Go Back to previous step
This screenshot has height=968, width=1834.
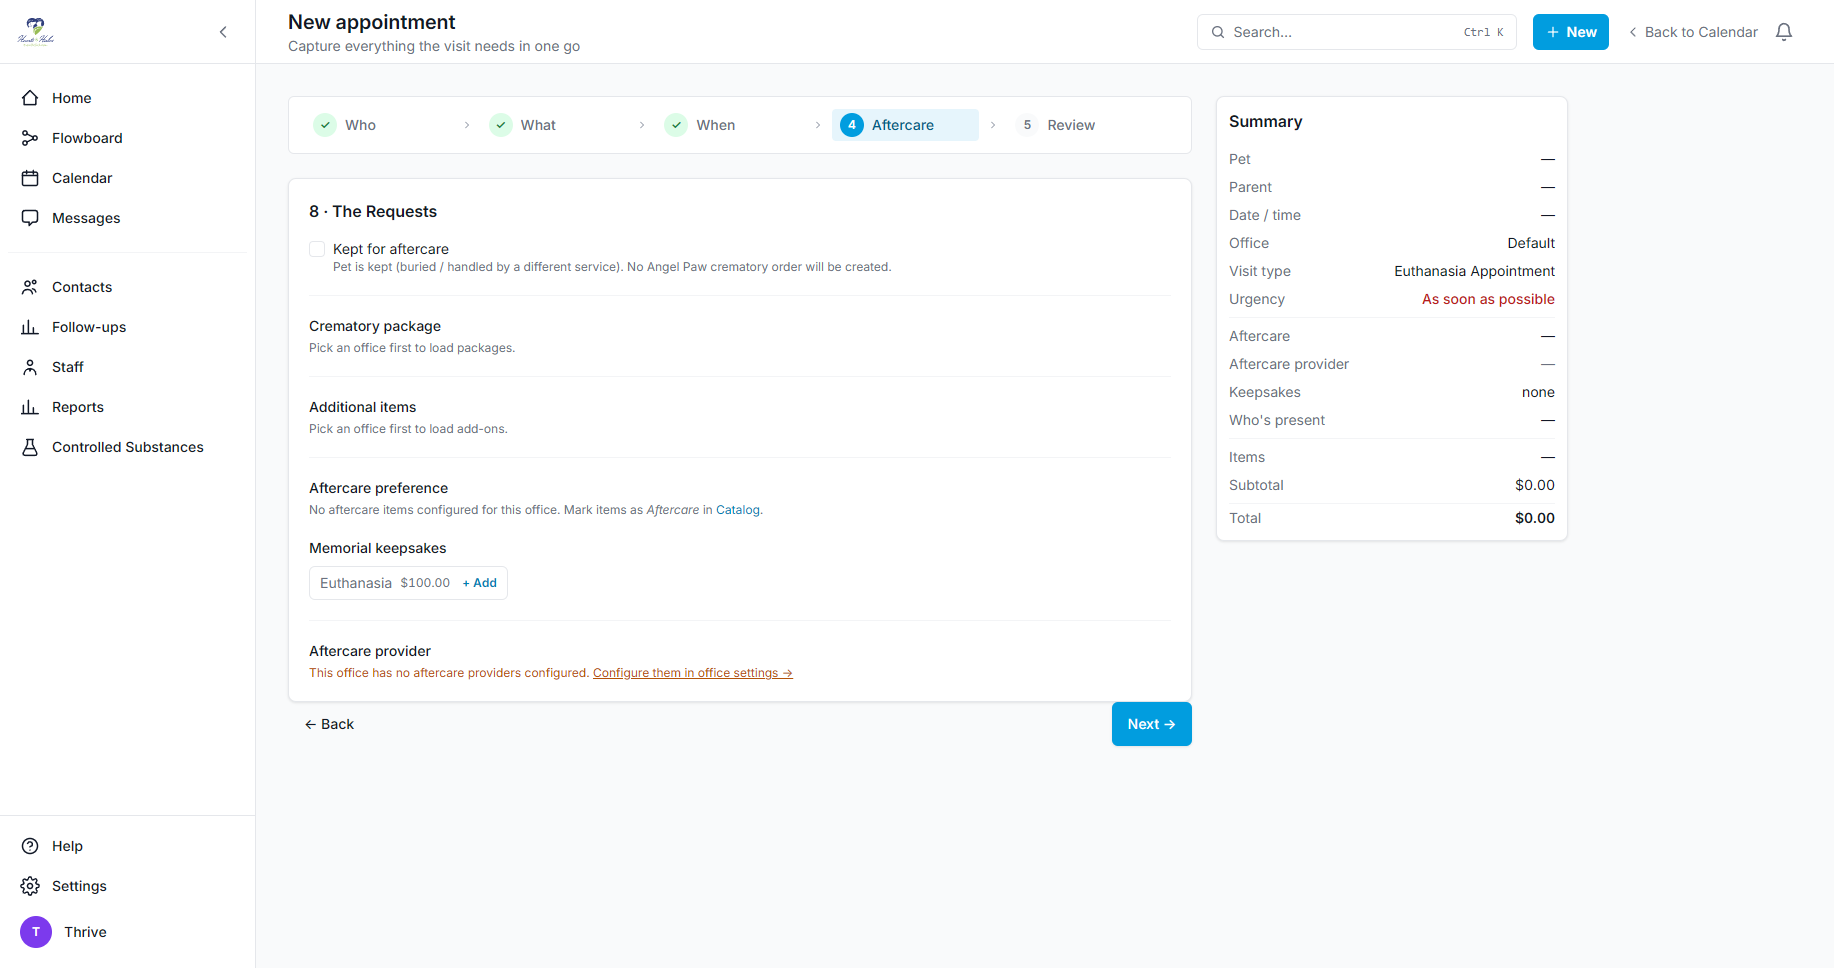coord(329,724)
